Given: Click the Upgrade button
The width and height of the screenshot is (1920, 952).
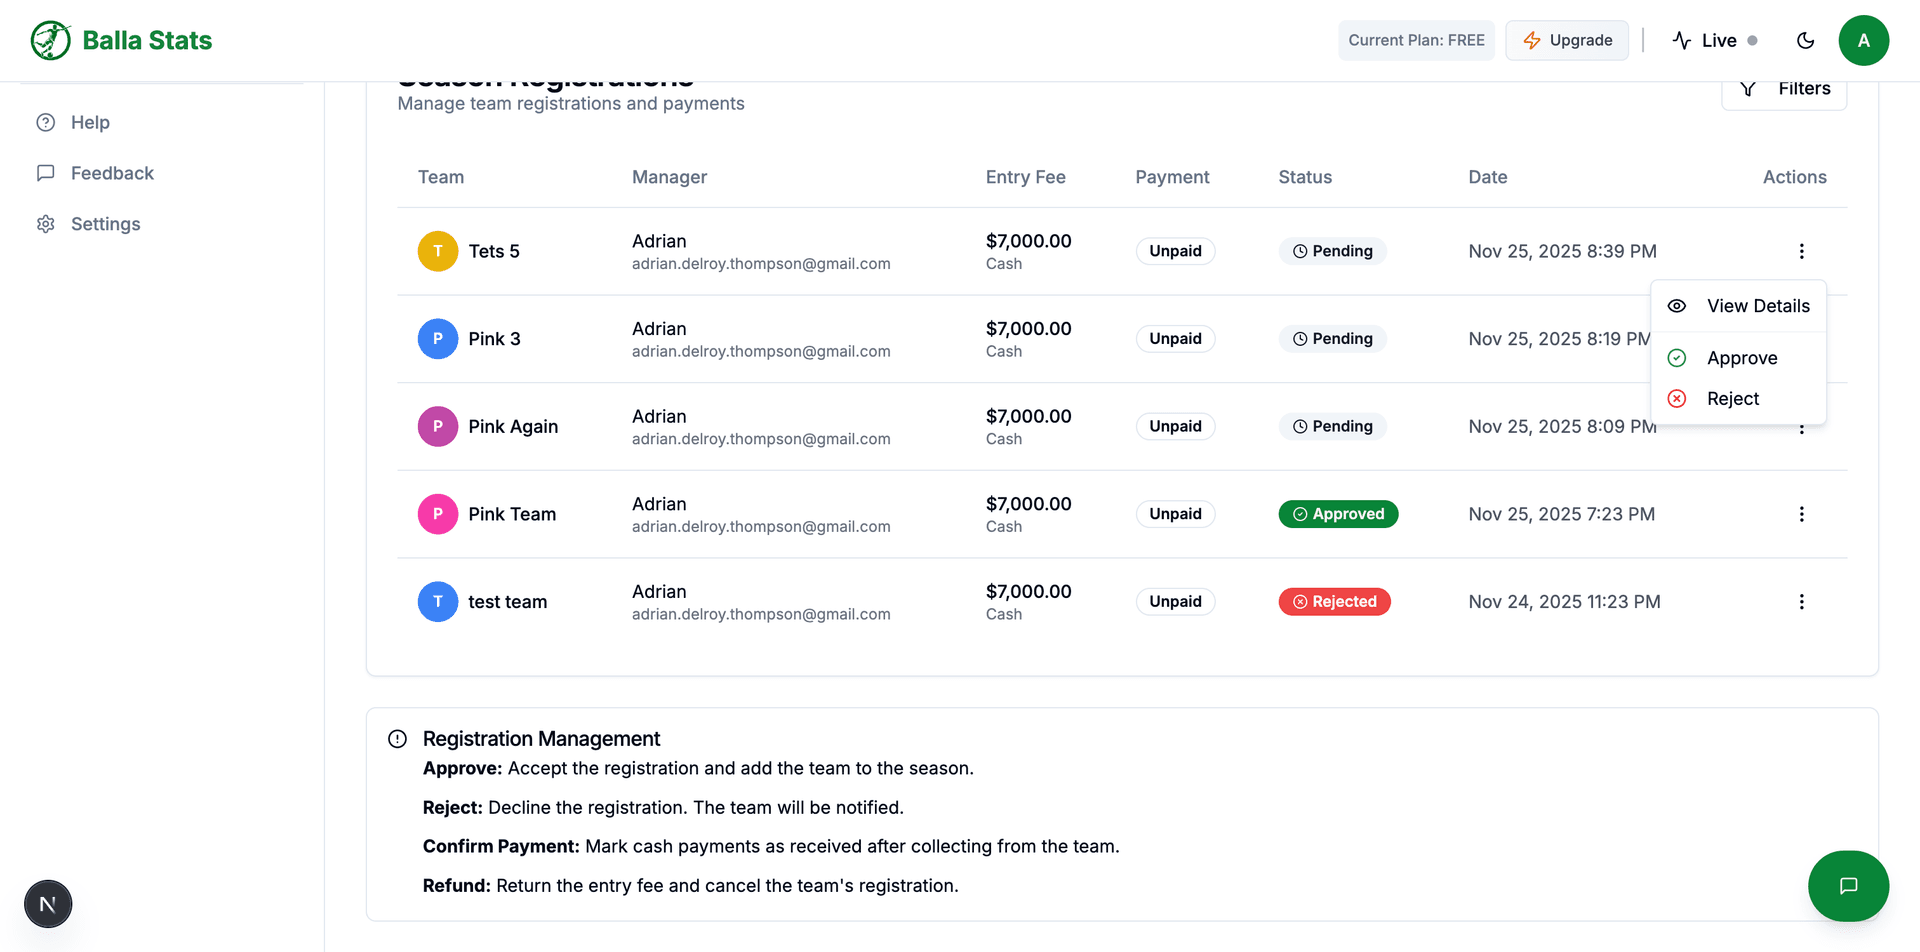Looking at the screenshot, I should click(1567, 40).
